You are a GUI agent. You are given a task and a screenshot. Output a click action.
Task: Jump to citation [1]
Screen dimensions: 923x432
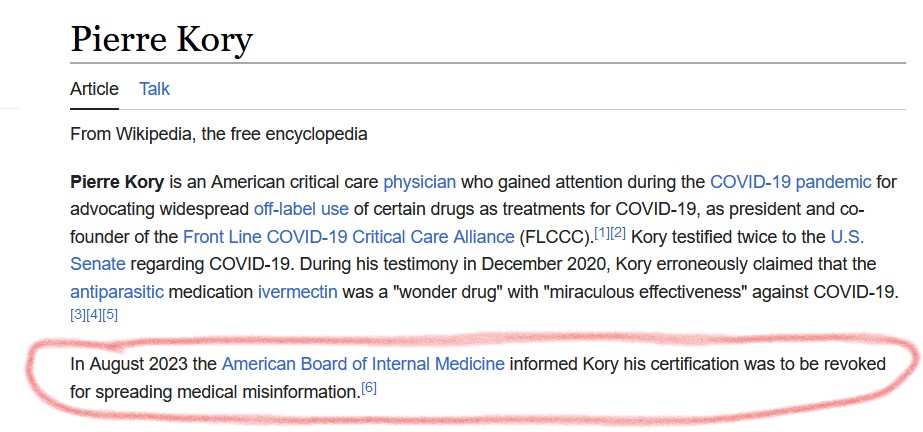pyautogui.click(x=602, y=232)
